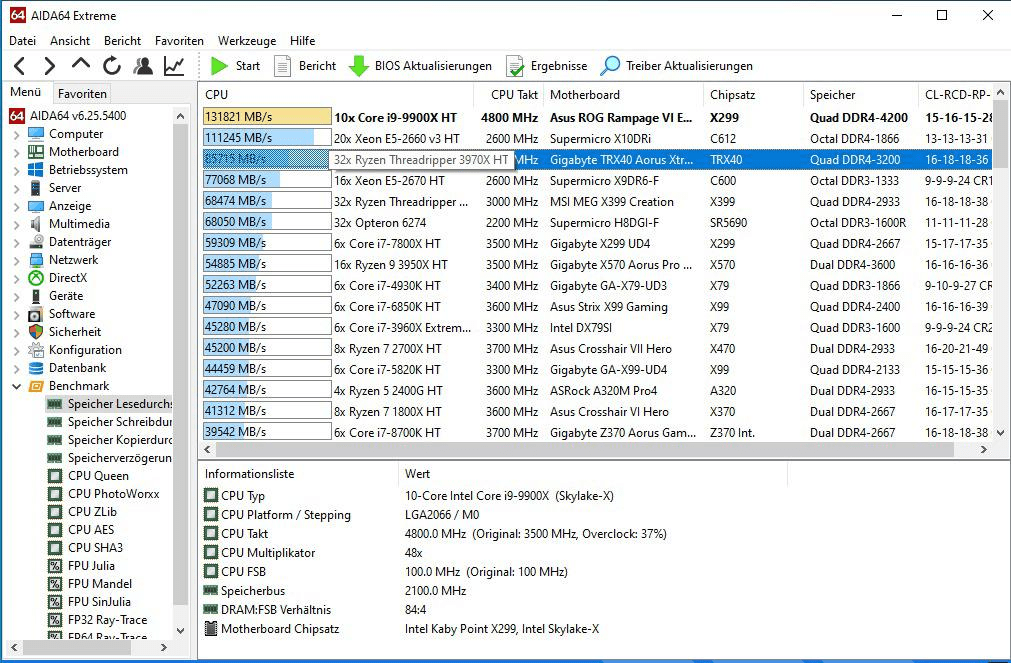Viewport: 1011px width, 663px height.
Task: Select the 20x Xeon E5-2660 v3 HT row
Action: (597, 139)
